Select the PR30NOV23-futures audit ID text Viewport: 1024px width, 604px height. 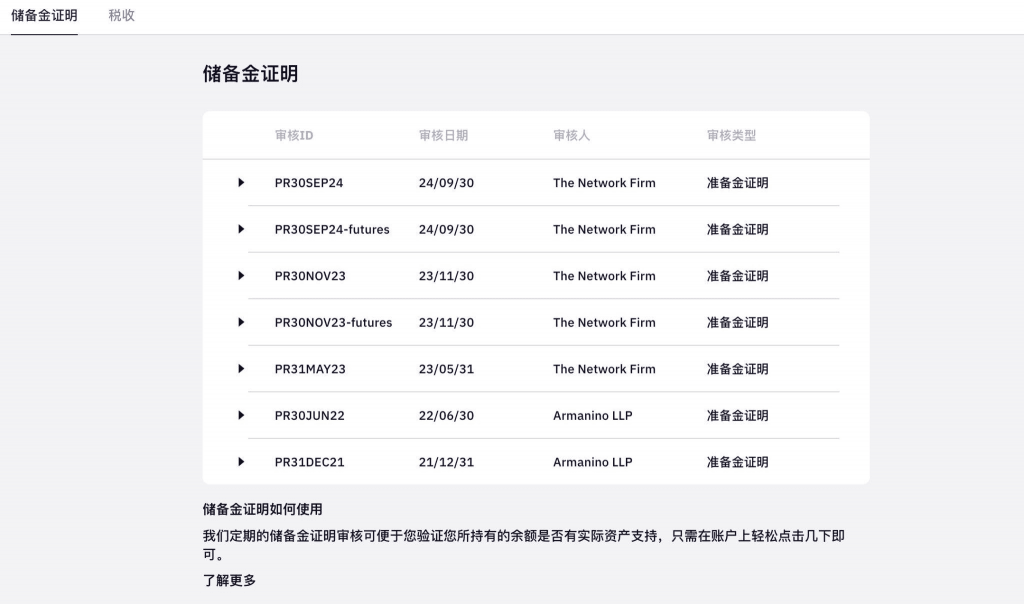[333, 322]
